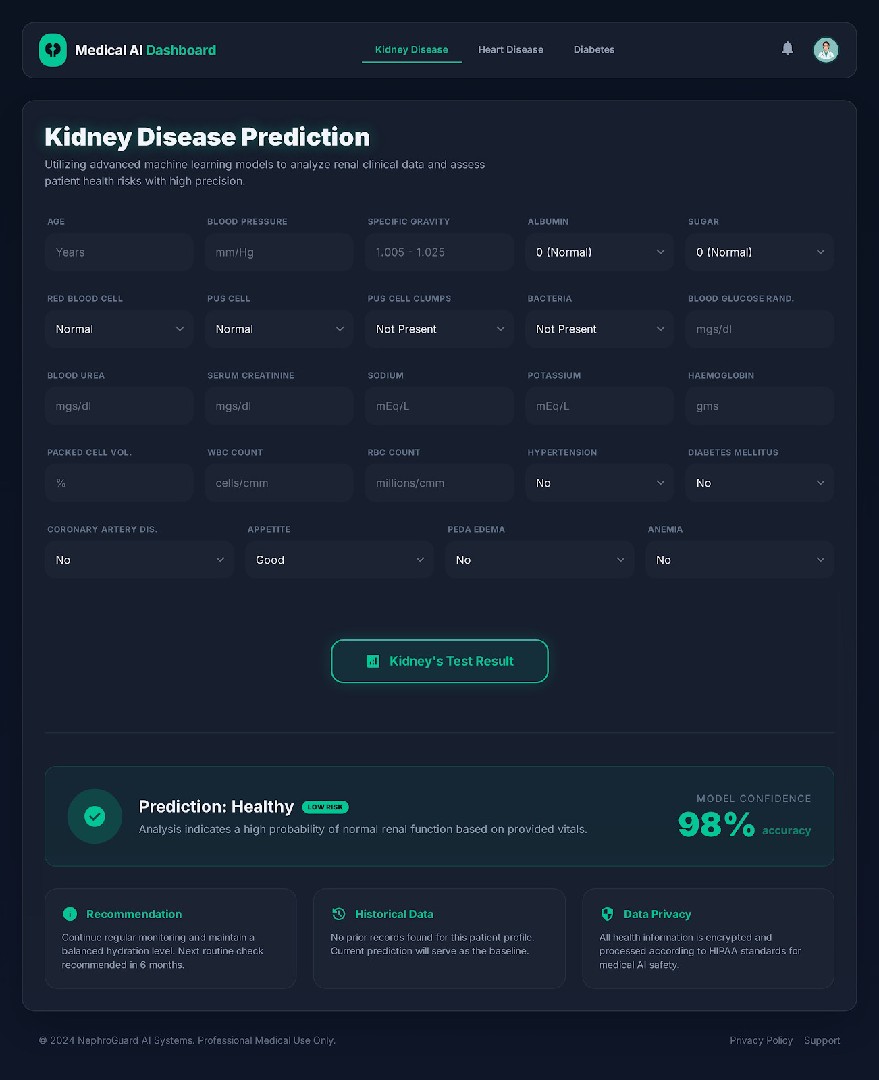Click the Recommendation info icon

click(x=69, y=913)
